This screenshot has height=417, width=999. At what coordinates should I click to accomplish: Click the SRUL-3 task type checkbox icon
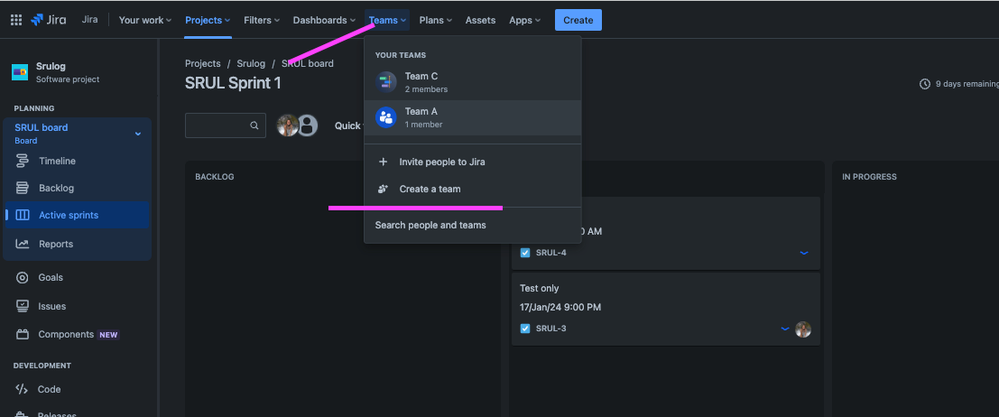coord(525,329)
